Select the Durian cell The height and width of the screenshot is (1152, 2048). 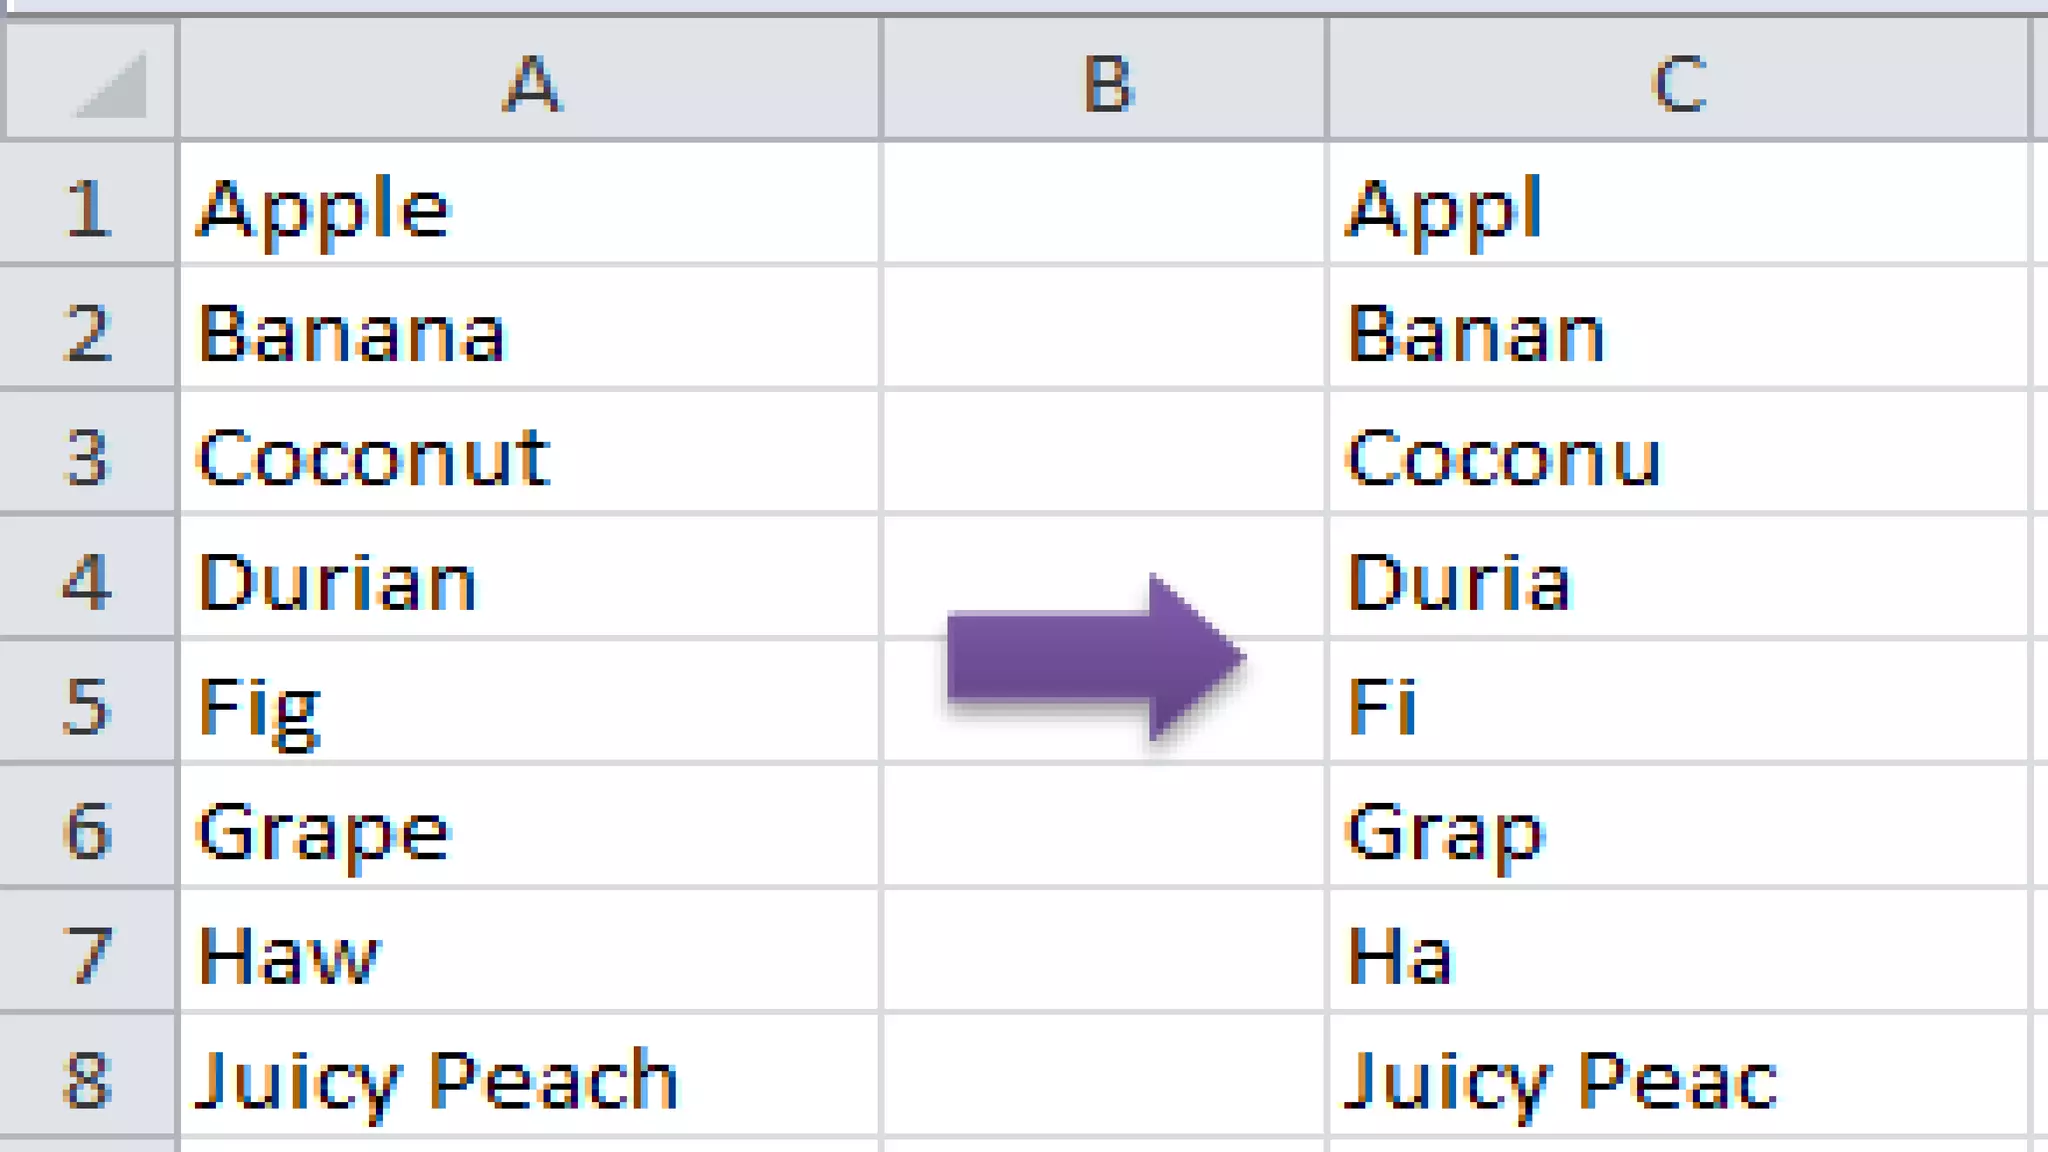click(x=530, y=580)
